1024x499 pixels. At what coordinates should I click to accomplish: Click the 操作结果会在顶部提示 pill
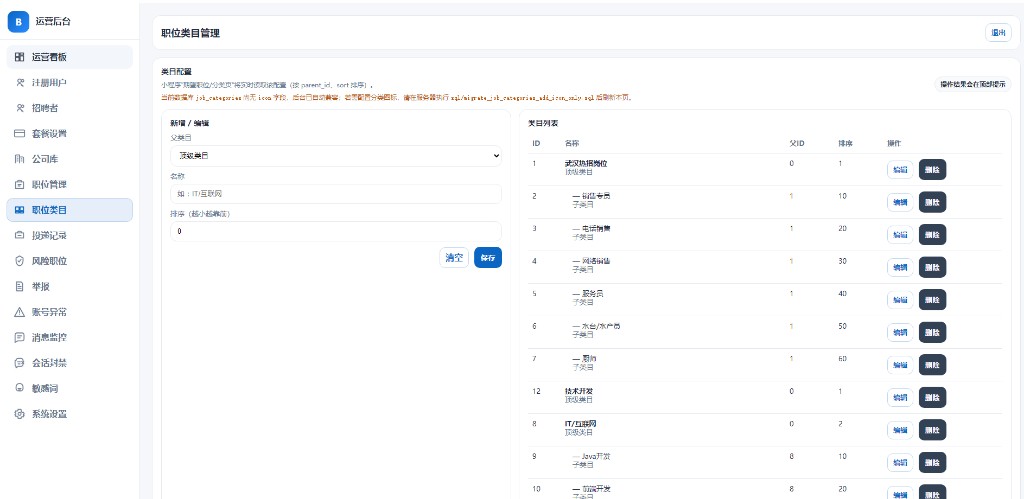click(x=972, y=84)
